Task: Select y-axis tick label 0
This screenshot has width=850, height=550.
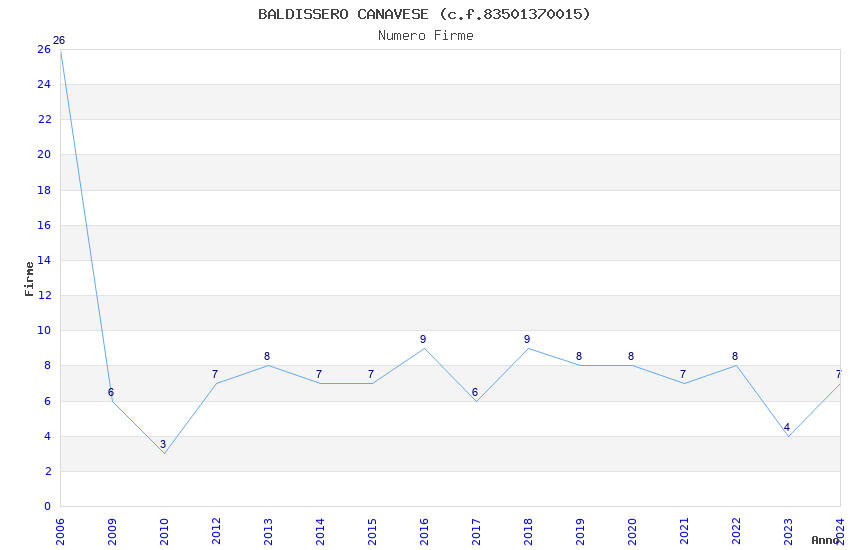Action: [47, 506]
